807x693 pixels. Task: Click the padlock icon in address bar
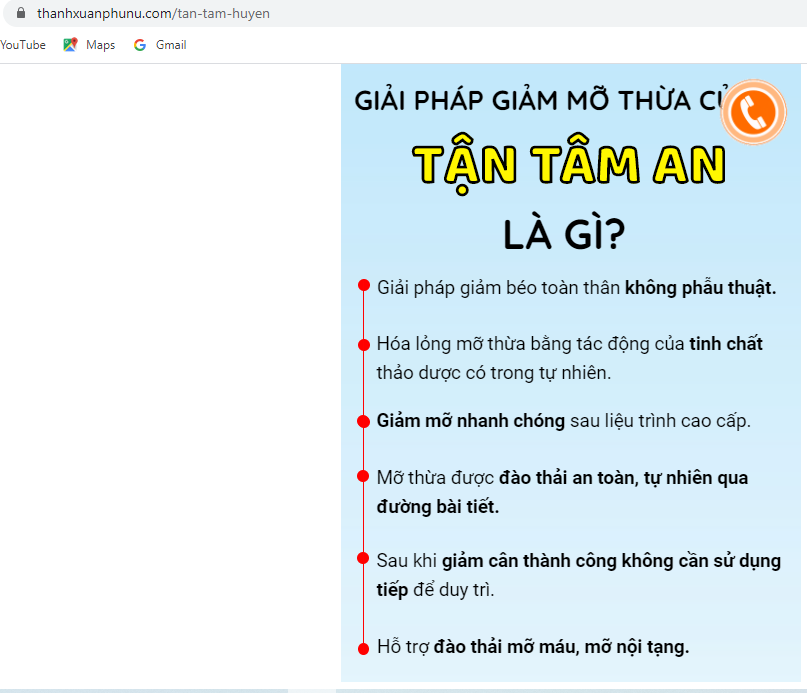click(x=22, y=13)
